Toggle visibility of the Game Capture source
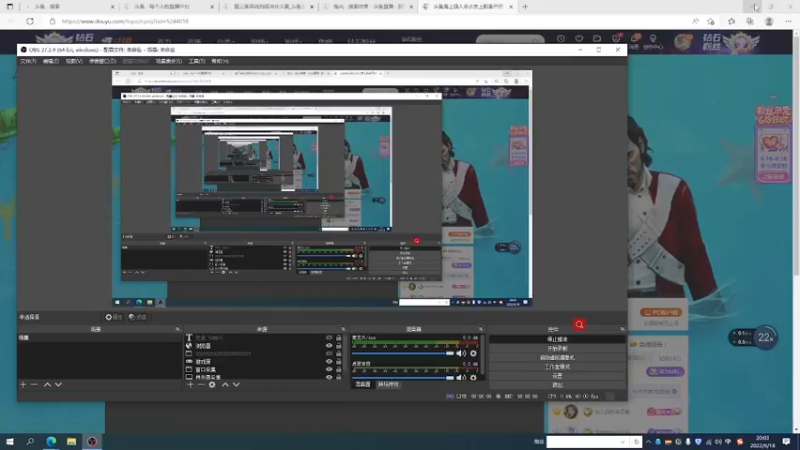Viewport: 800px width, 450px height. click(329, 361)
